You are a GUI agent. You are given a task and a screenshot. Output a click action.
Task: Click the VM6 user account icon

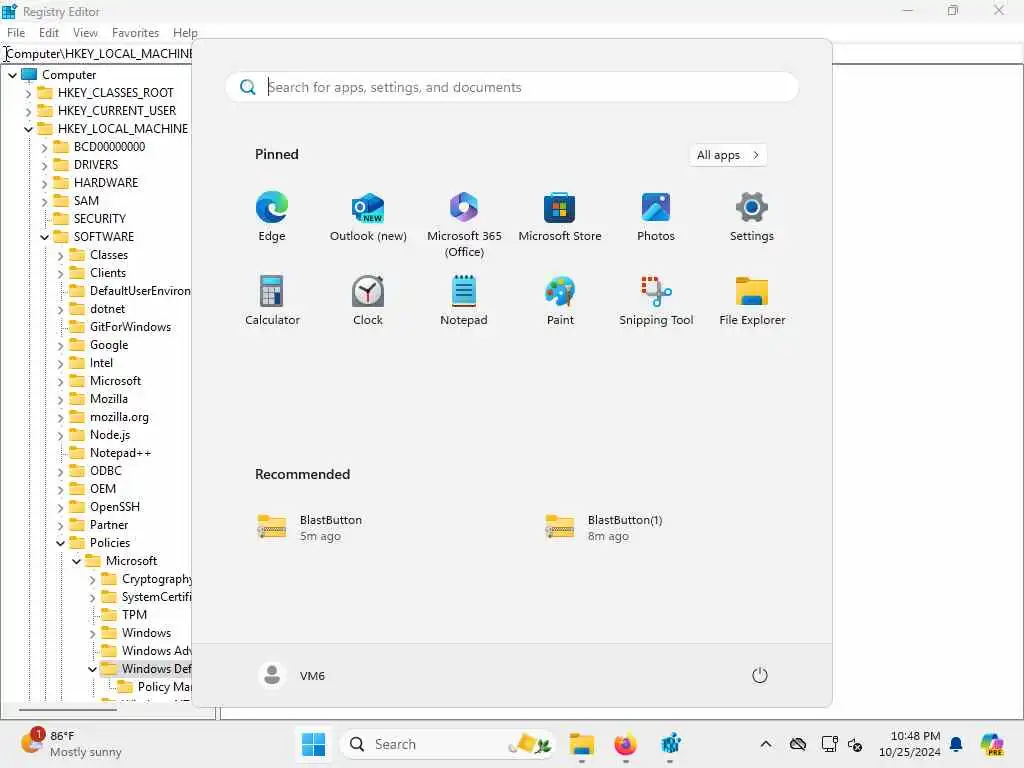tap(272, 675)
